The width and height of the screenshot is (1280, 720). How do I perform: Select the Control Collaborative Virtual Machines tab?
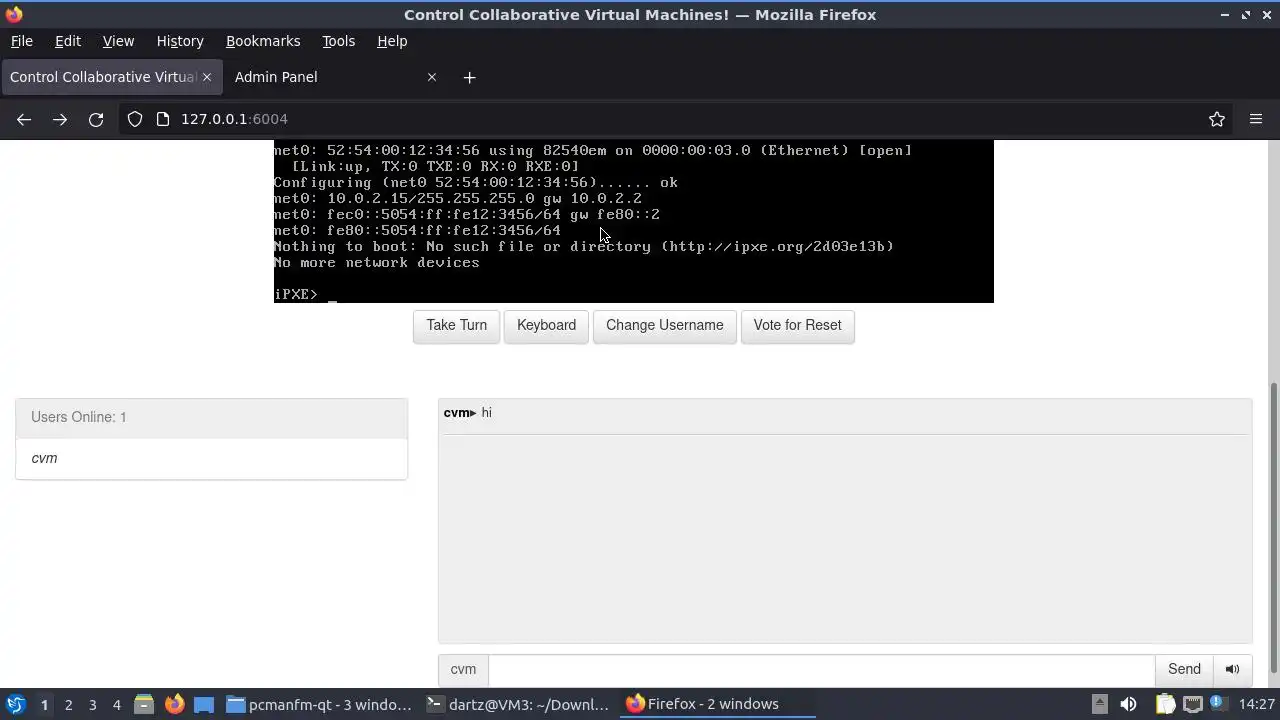(110, 77)
